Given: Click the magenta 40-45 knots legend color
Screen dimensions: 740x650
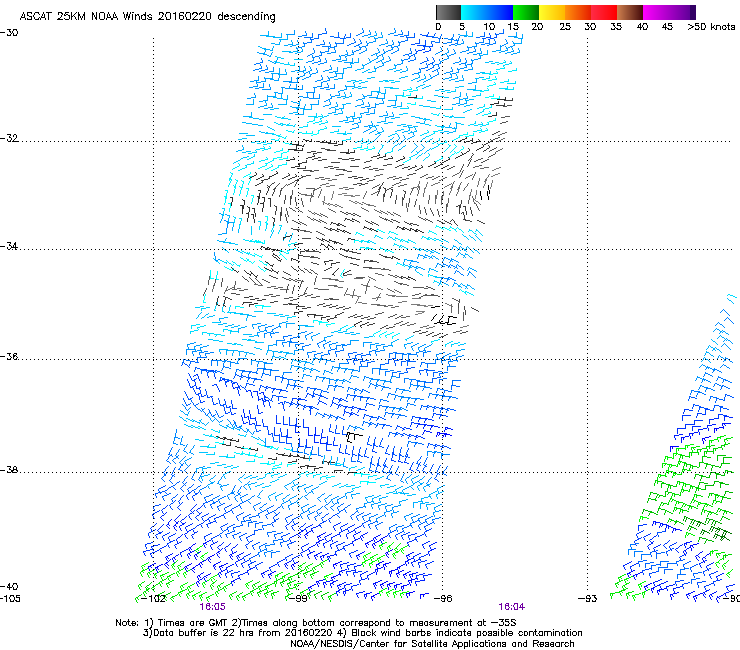Looking at the screenshot, I should point(656,12).
